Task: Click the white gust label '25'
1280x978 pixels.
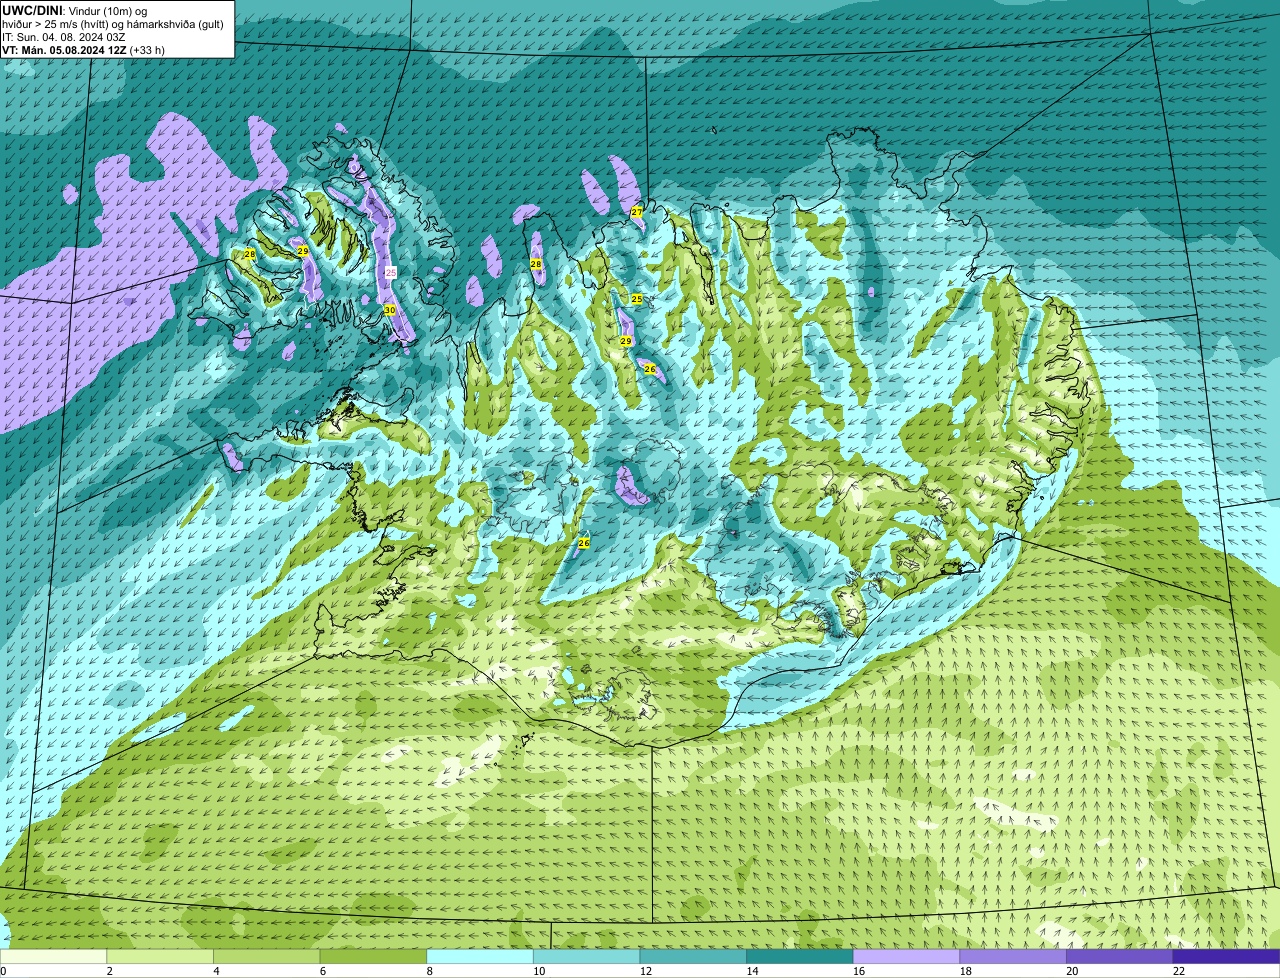Action: [391, 272]
